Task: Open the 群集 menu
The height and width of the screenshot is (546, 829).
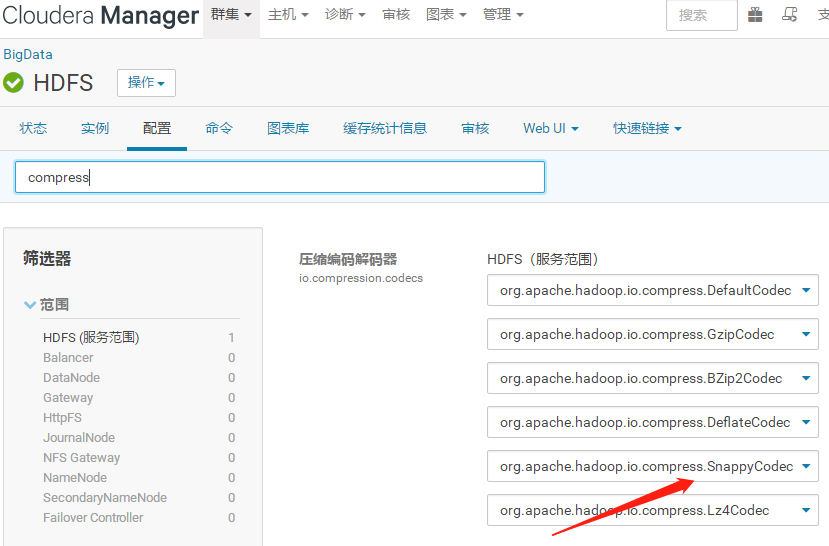Action: 231,15
